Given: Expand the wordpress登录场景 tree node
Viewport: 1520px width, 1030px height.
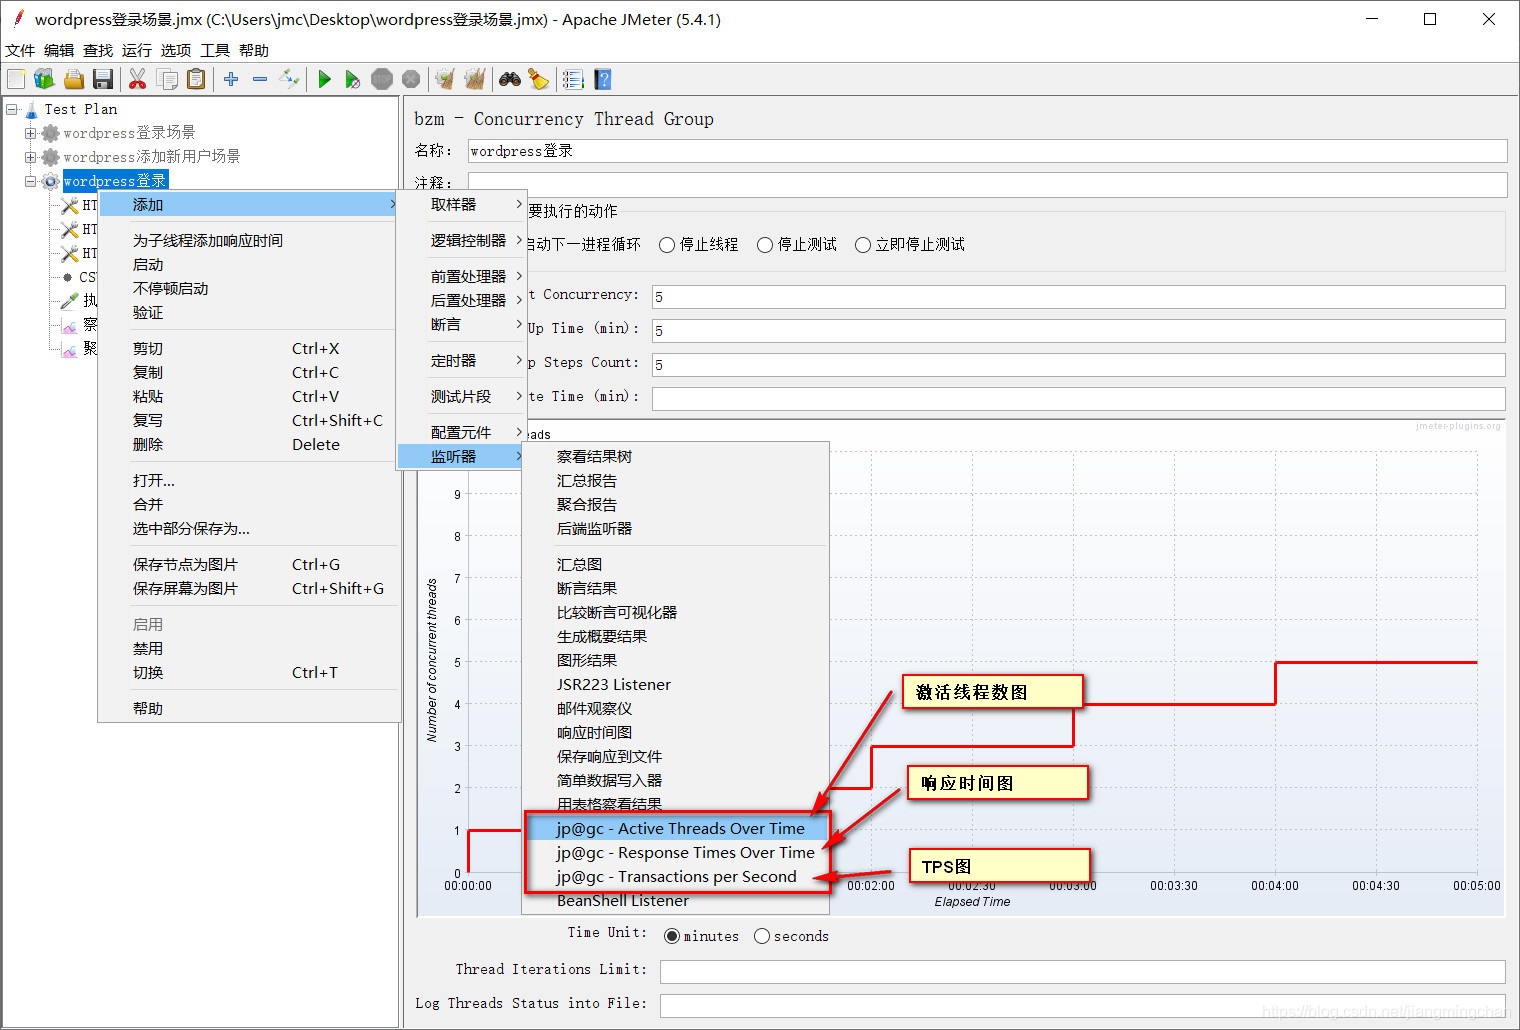Looking at the screenshot, I should click(30, 133).
